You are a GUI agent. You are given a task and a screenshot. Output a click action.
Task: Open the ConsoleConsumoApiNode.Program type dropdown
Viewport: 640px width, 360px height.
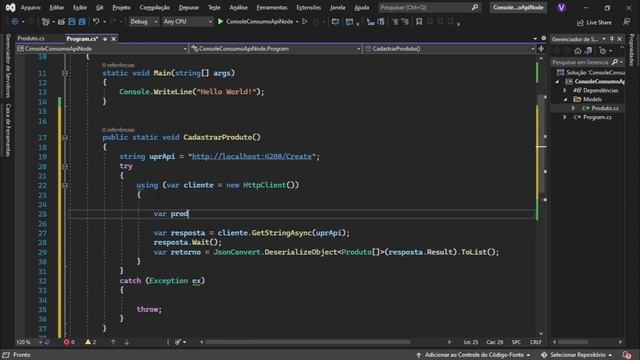point(276,49)
